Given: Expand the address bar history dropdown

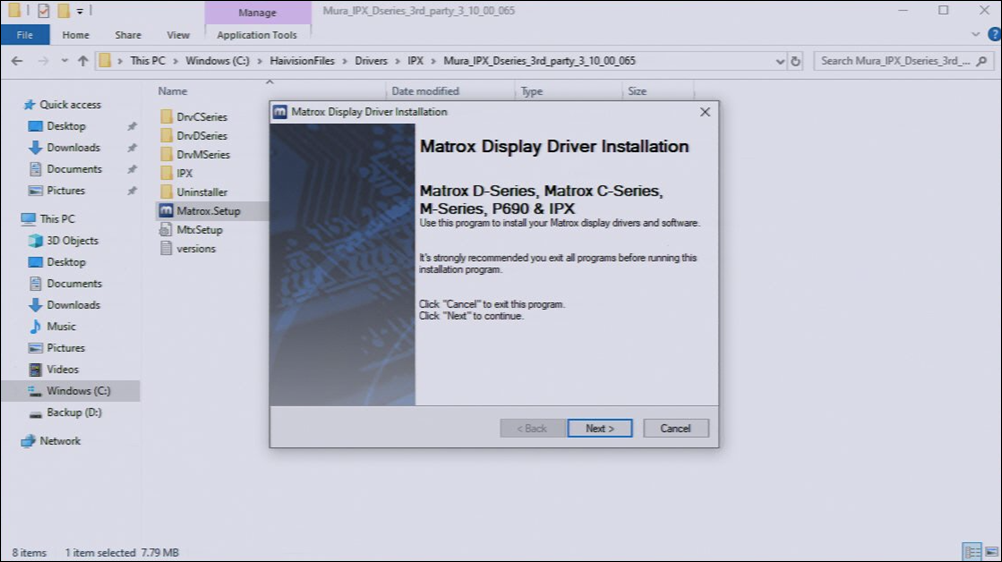Looking at the screenshot, I should (781, 61).
